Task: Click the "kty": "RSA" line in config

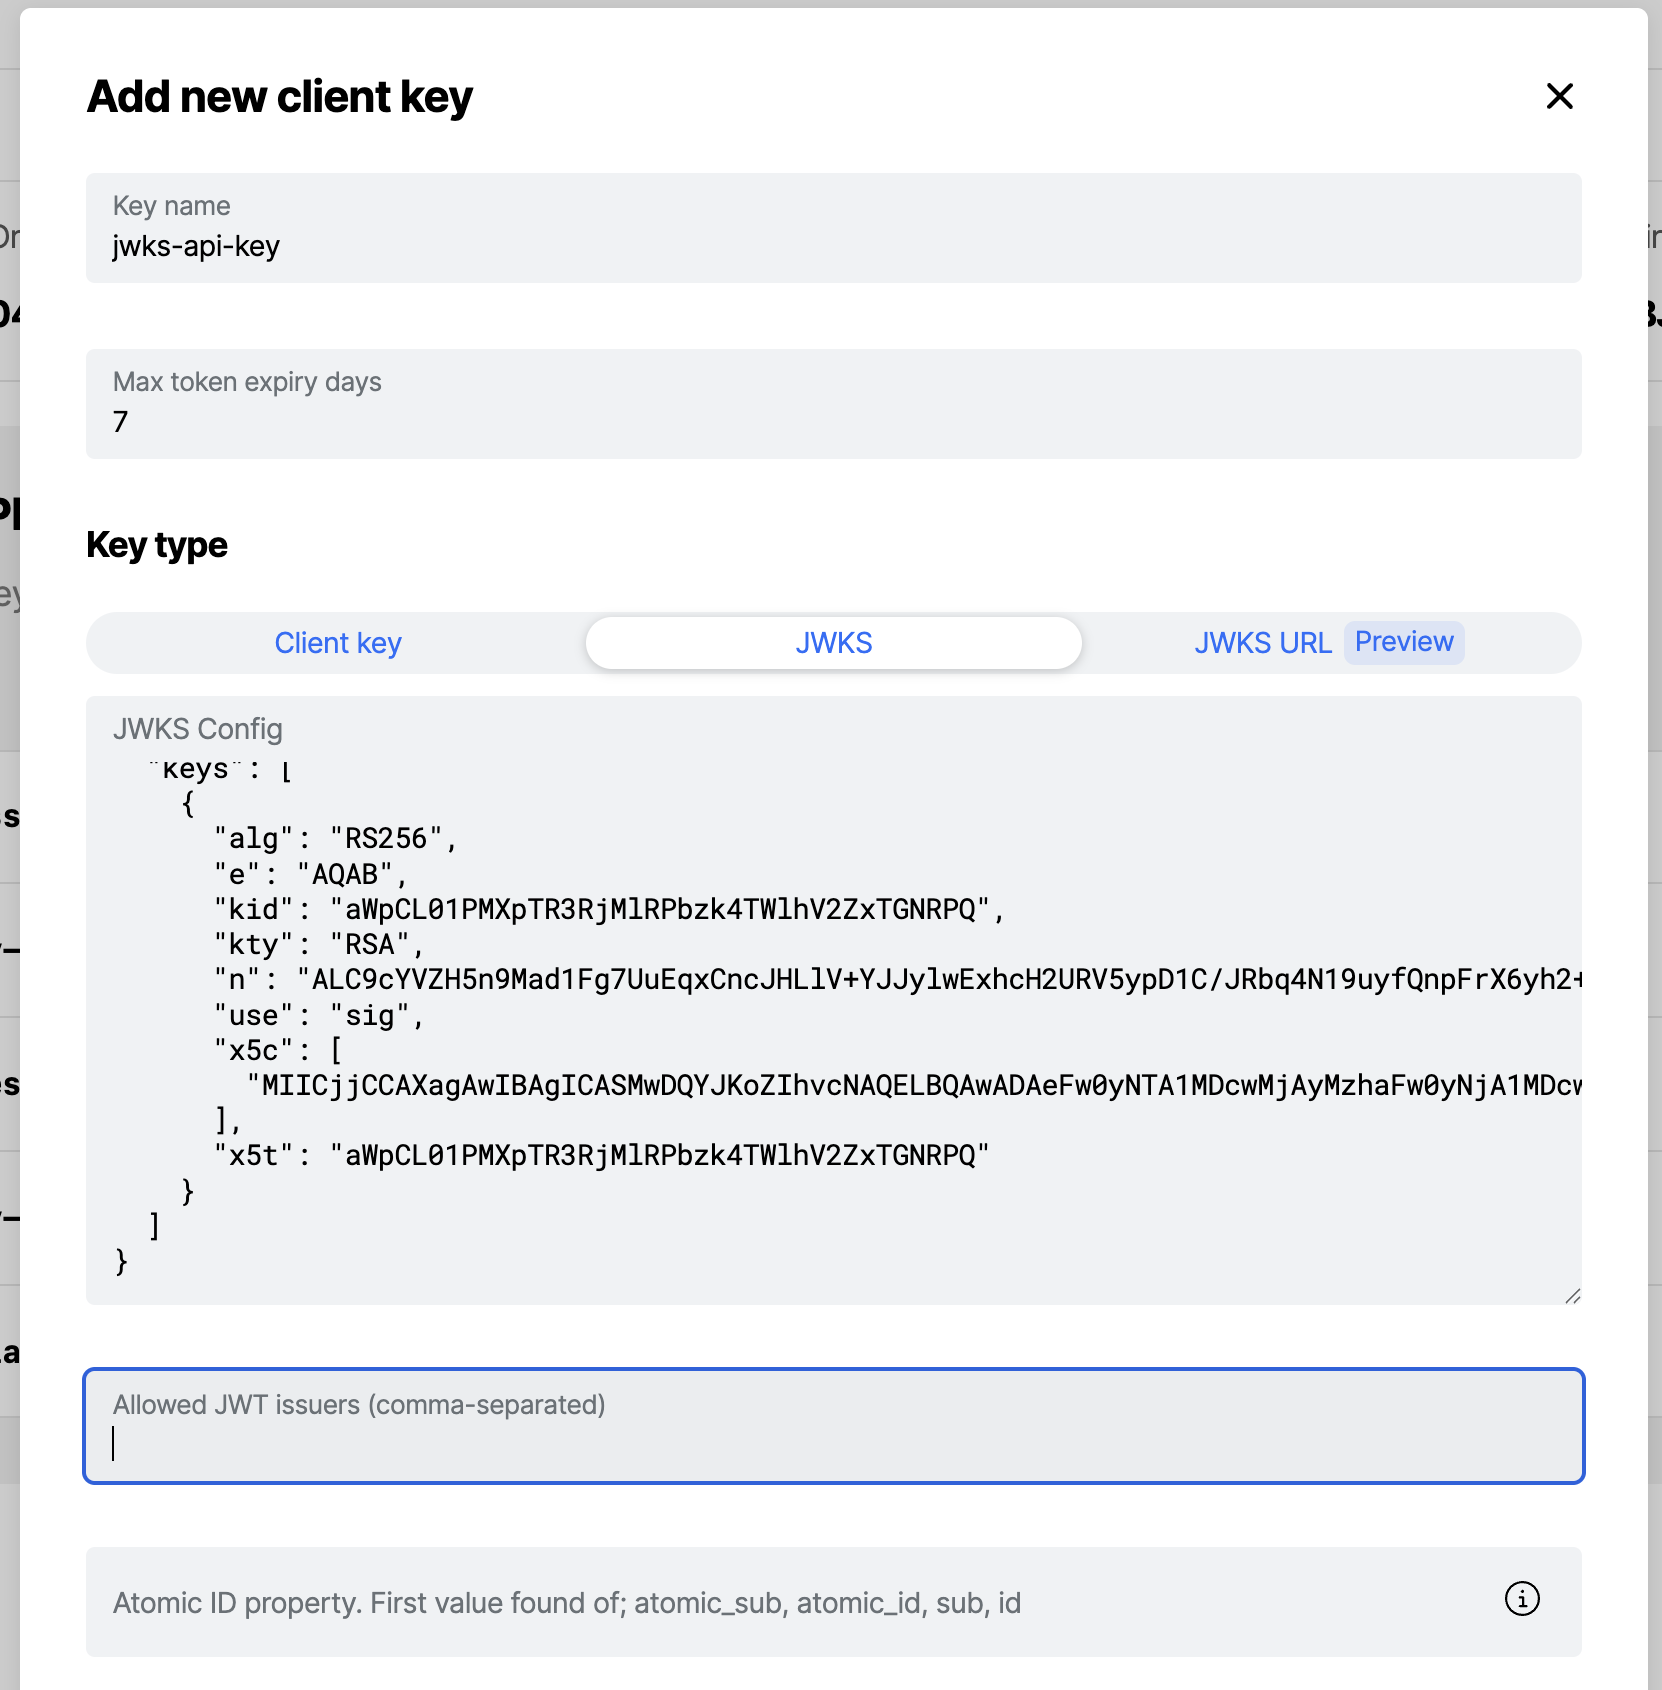Action: [319, 944]
